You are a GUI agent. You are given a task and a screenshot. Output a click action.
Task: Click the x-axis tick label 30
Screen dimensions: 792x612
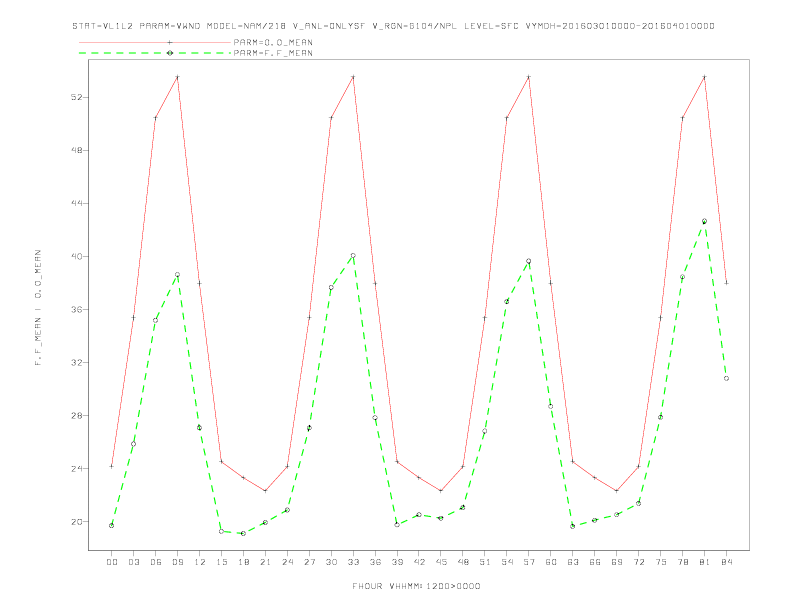pyautogui.click(x=331, y=562)
